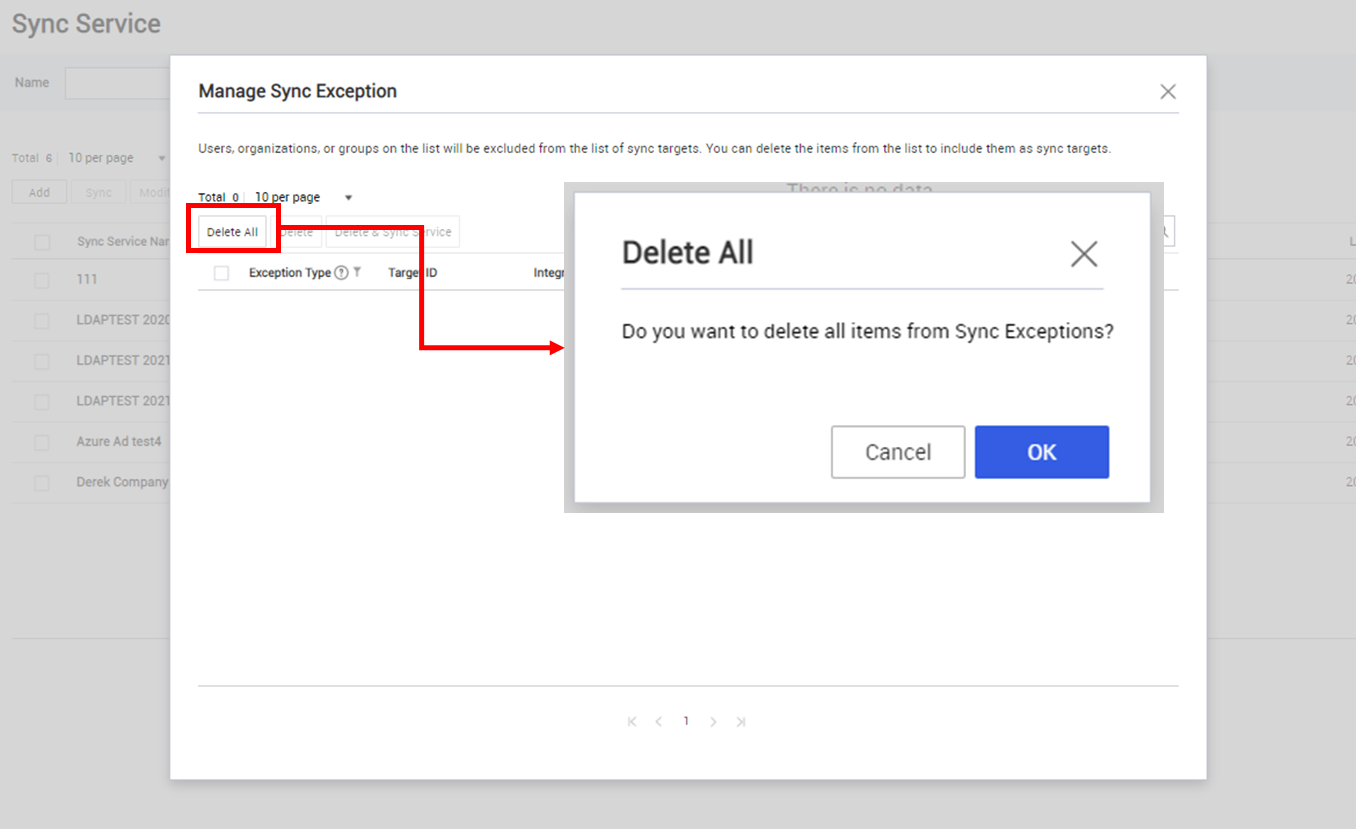Open the 10 per page dropdown in dialog
The width and height of the screenshot is (1356, 829).
pyautogui.click(x=303, y=198)
